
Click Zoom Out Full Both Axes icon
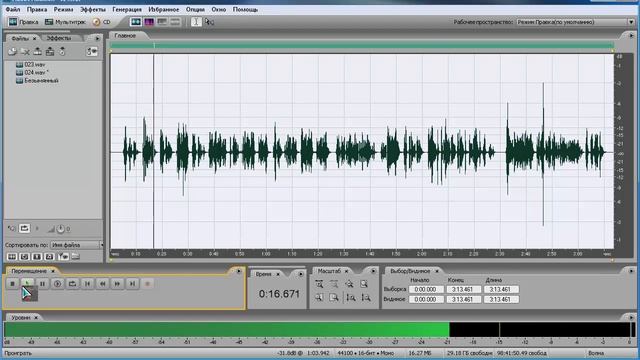[x=349, y=284]
